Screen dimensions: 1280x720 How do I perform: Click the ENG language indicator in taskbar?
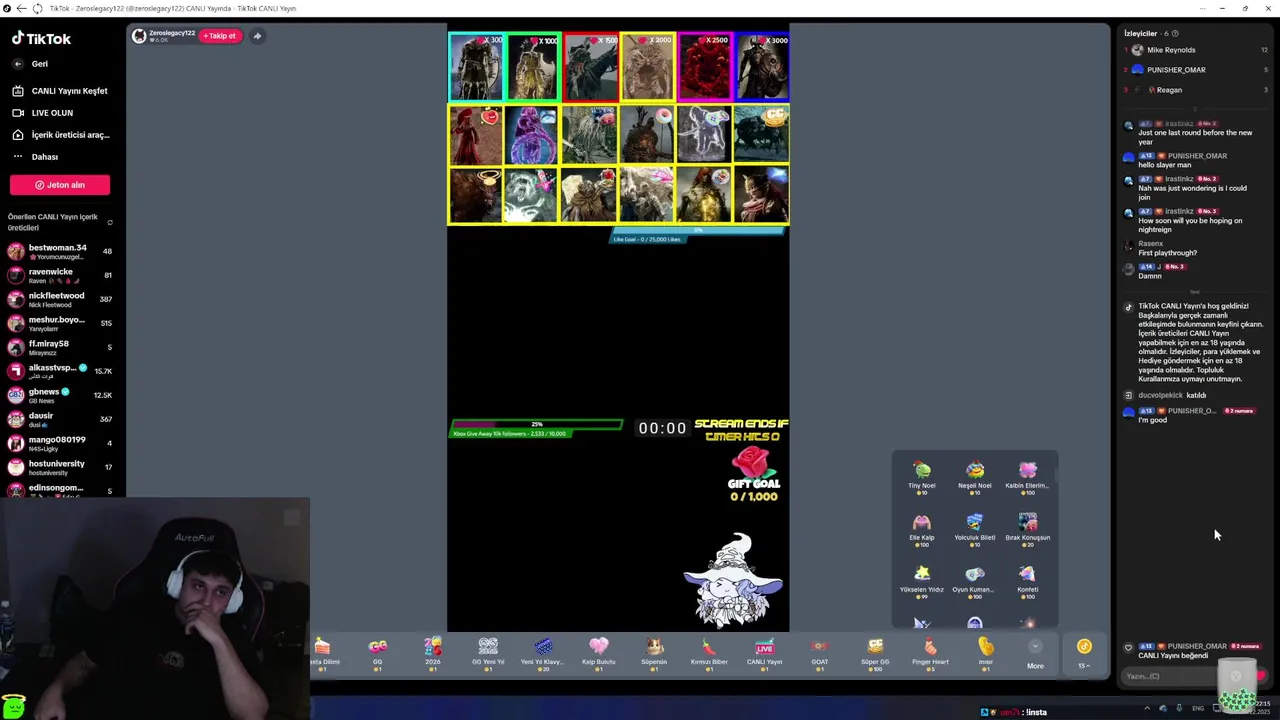click(1198, 709)
